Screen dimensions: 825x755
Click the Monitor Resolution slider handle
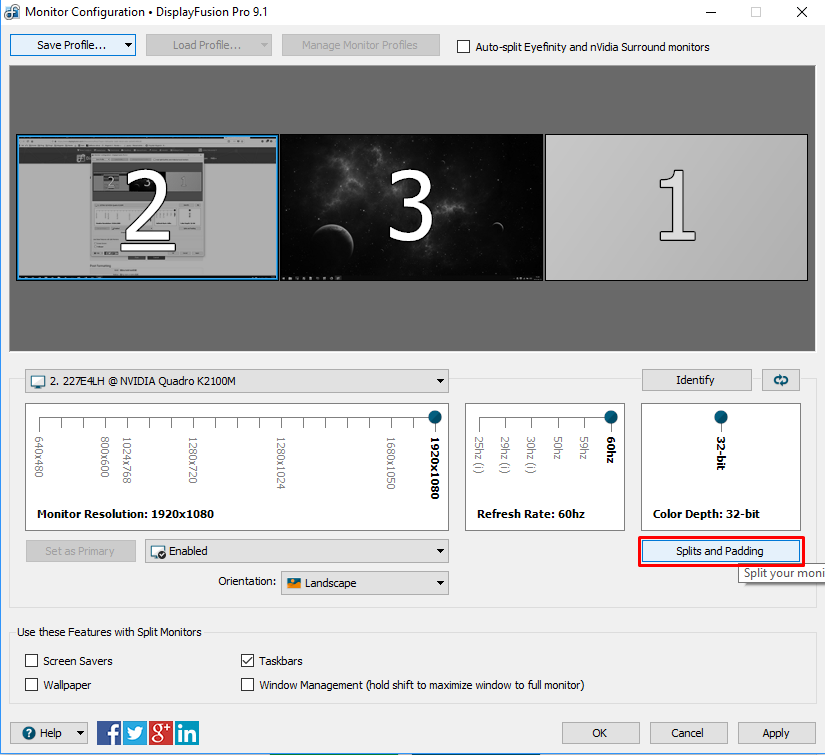pos(435,417)
